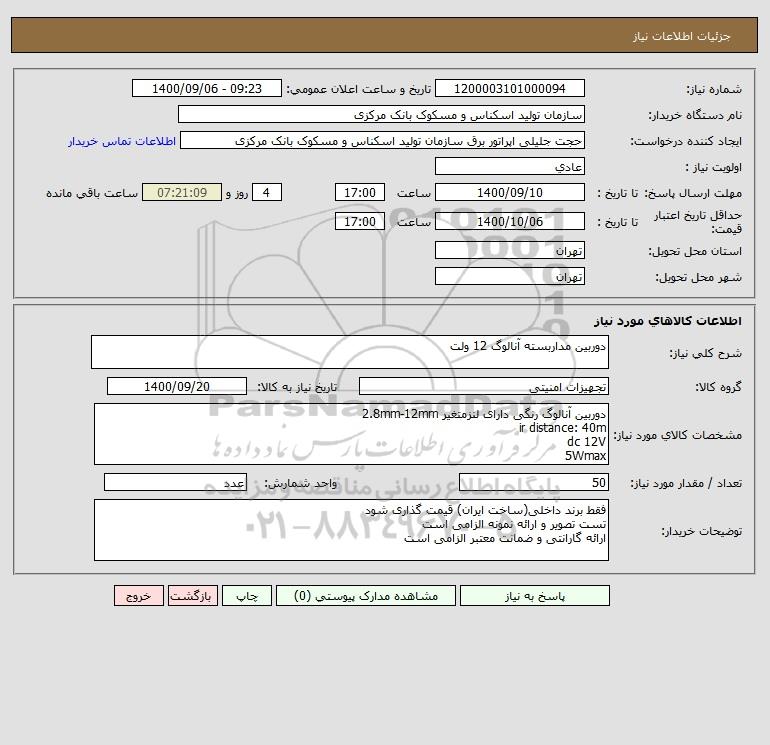This screenshot has width=770, height=745.
Task: Click the پاسخ به نیاز button
Action: click(535, 596)
